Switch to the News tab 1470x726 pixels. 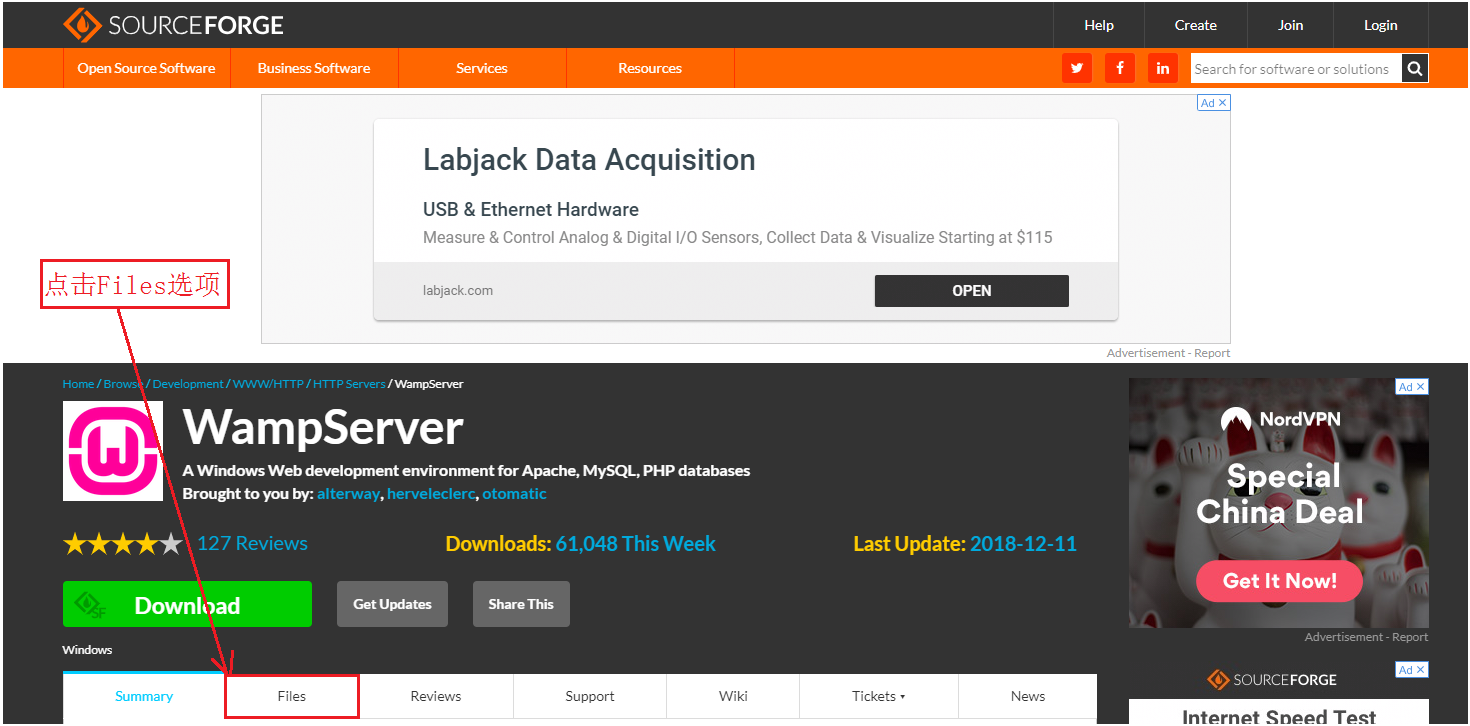tap(1028, 696)
